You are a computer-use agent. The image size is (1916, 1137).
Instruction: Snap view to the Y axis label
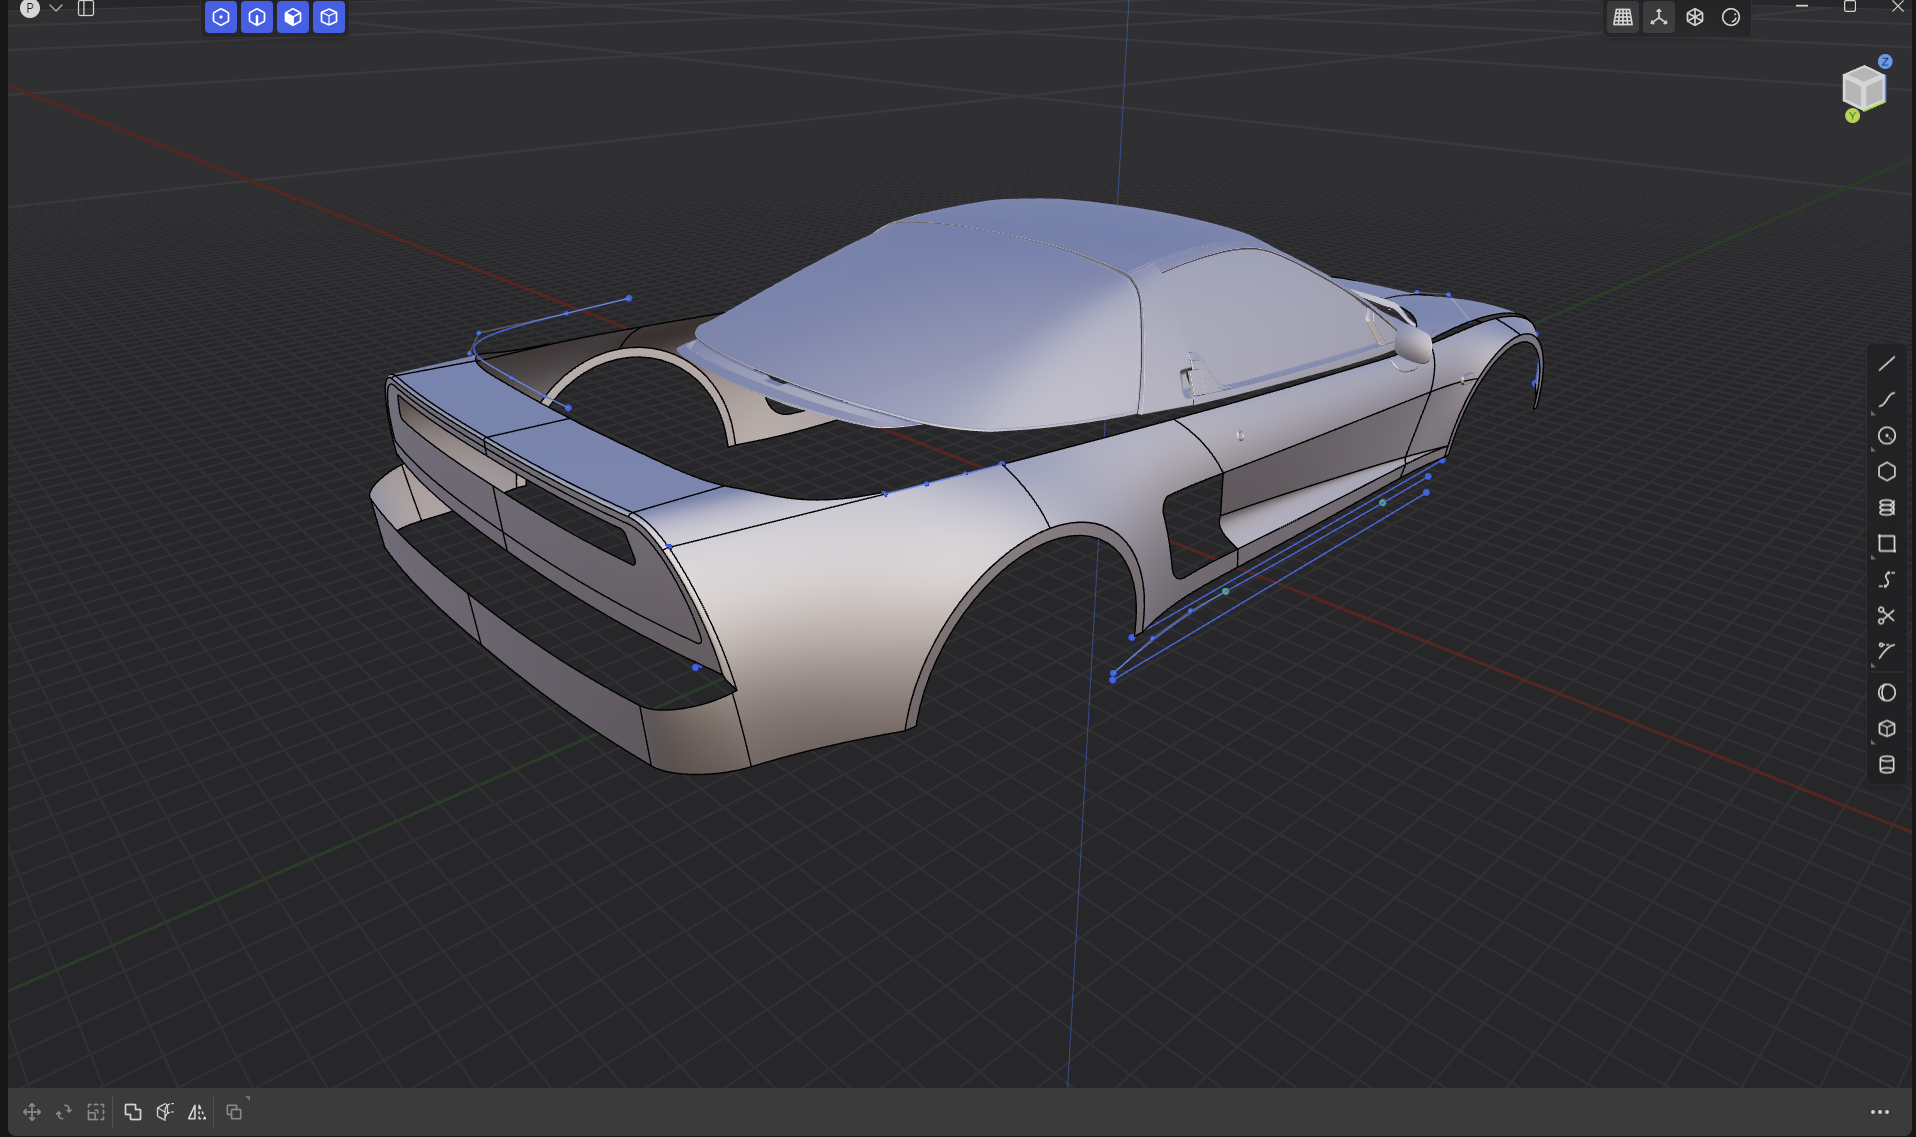[x=1852, y=116]
